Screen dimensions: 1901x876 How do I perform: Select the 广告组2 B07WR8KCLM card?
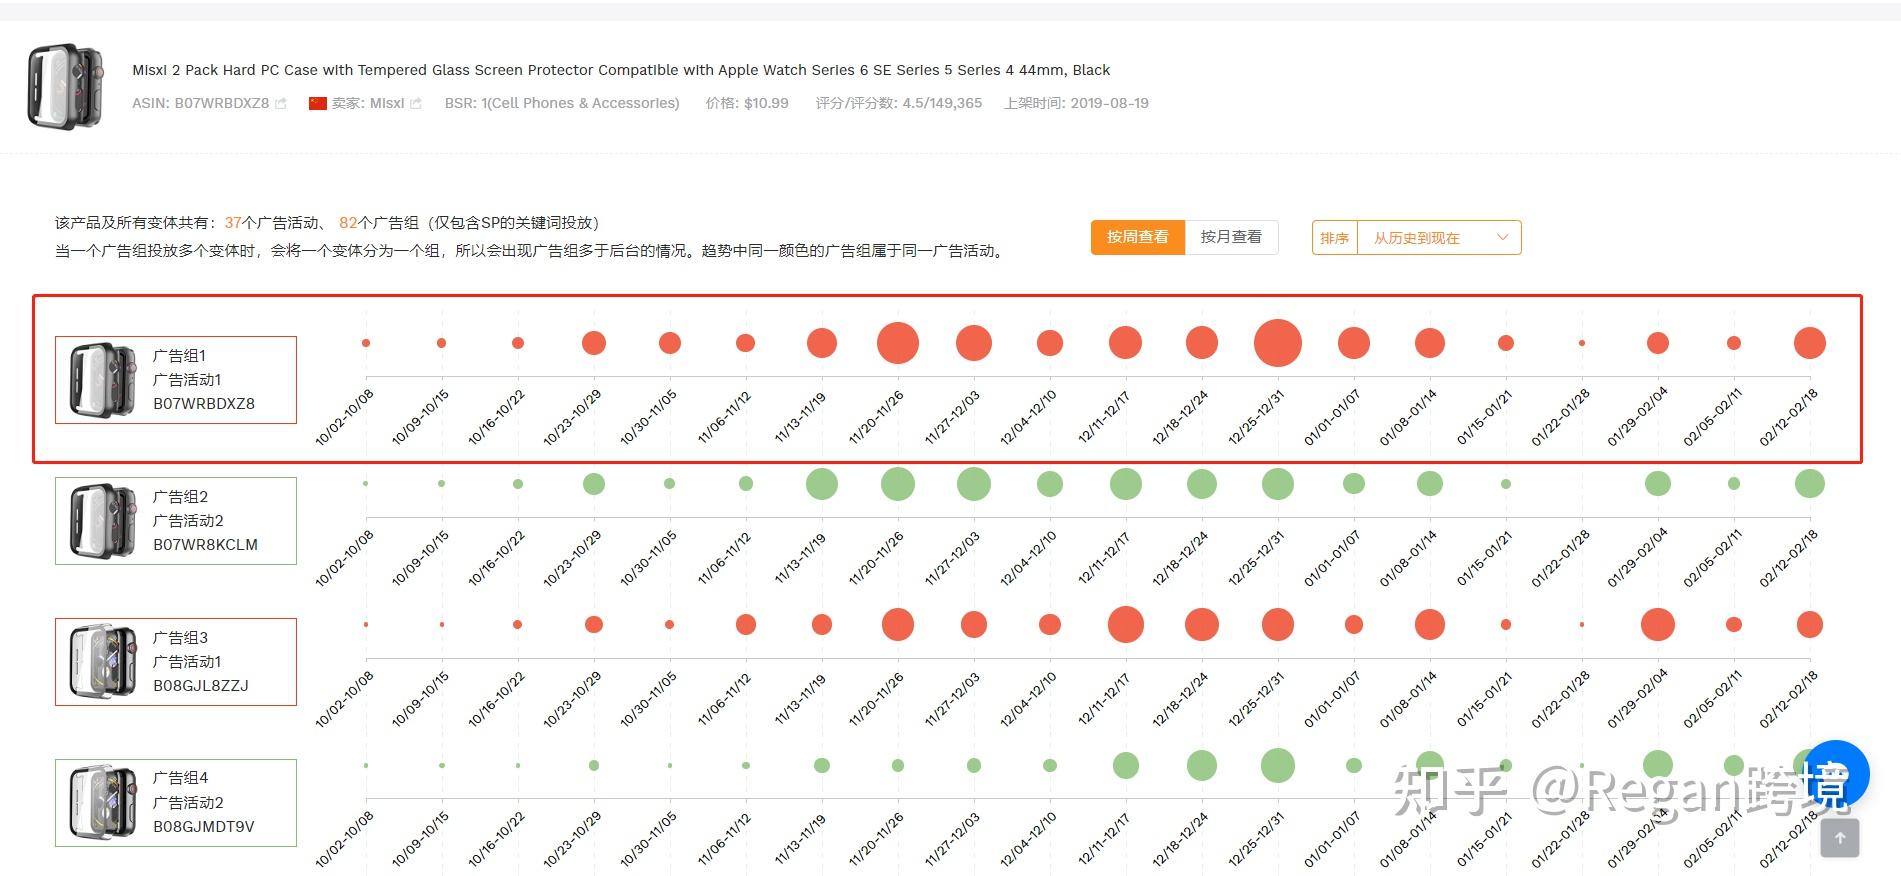(176, 521)
